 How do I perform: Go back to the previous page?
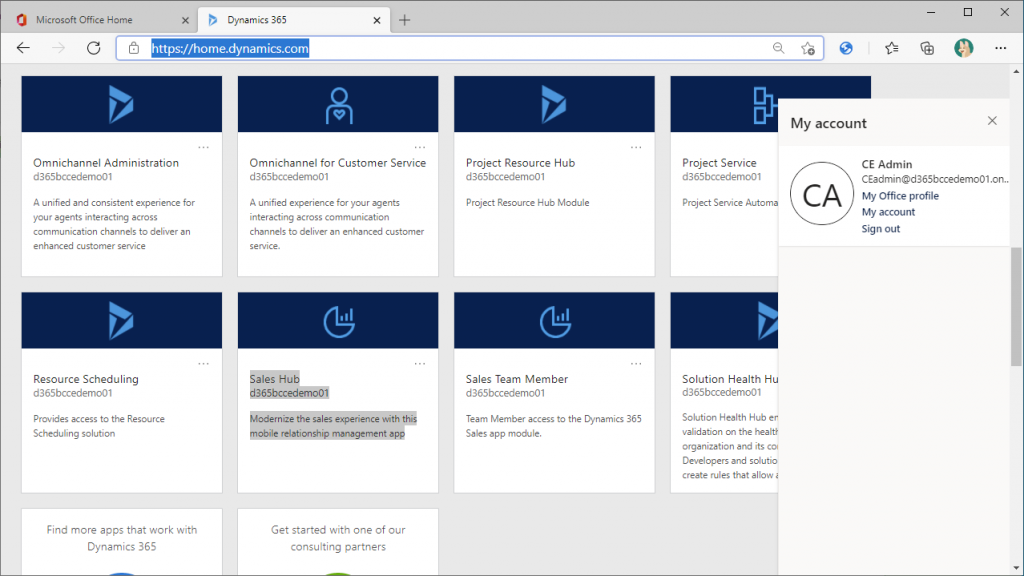pos(24,48)
